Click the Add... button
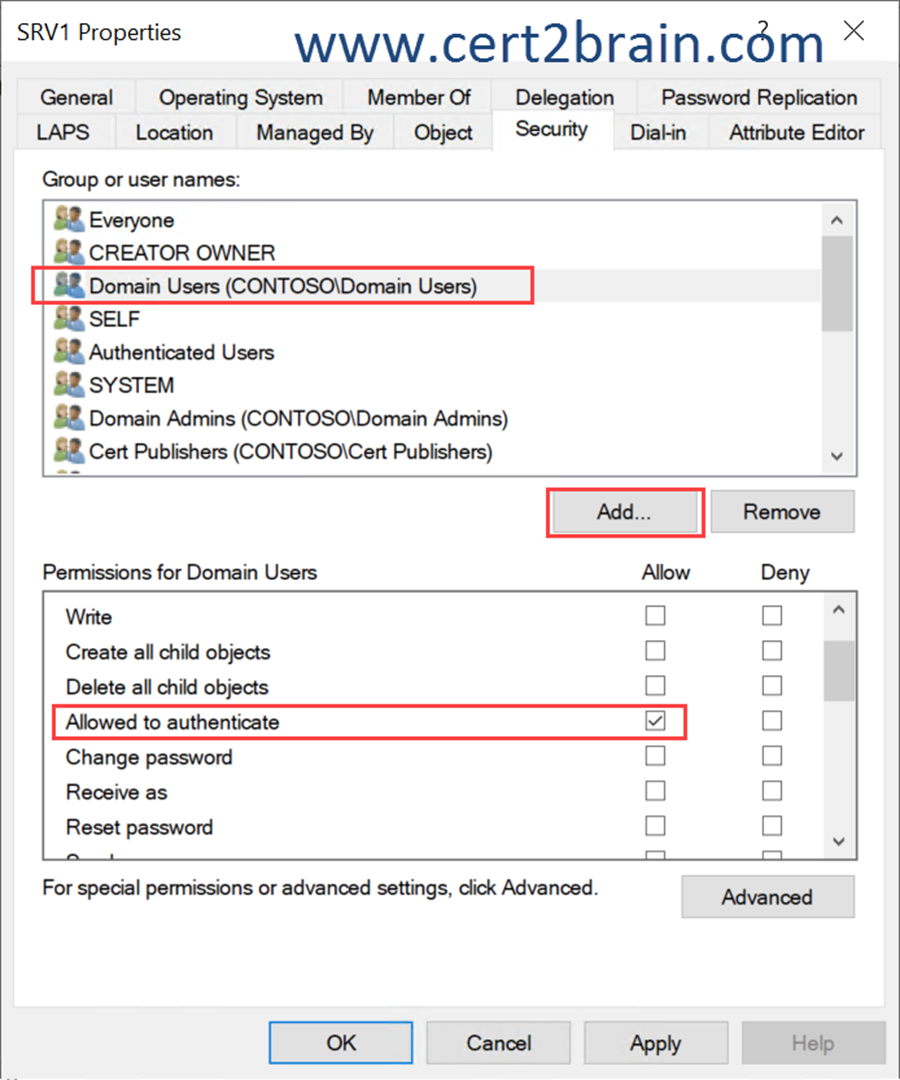This screenshot has height=1080, width=900. click(x=625, y=512)
